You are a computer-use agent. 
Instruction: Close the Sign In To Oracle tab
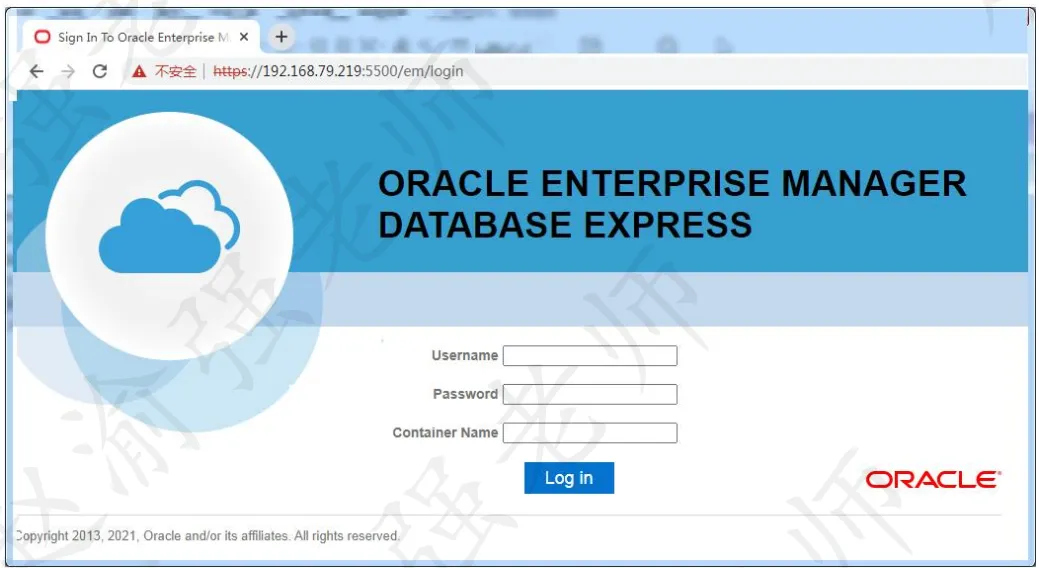tap(244, 37)
